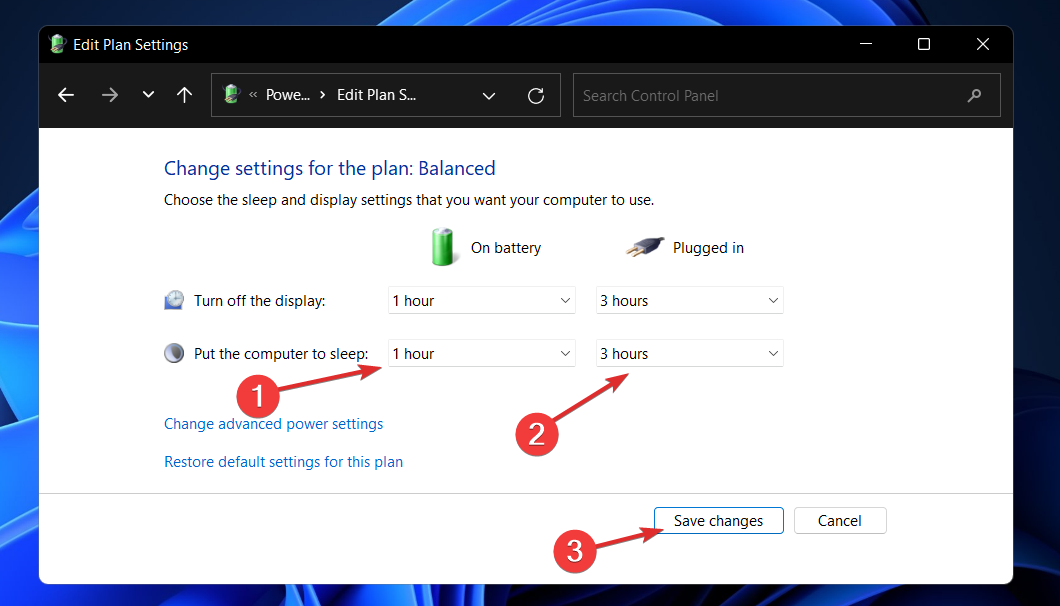Click the battery icon above On battery column
The width and height of the screenshot is (1060, 606).
click(x=443, y=247)
